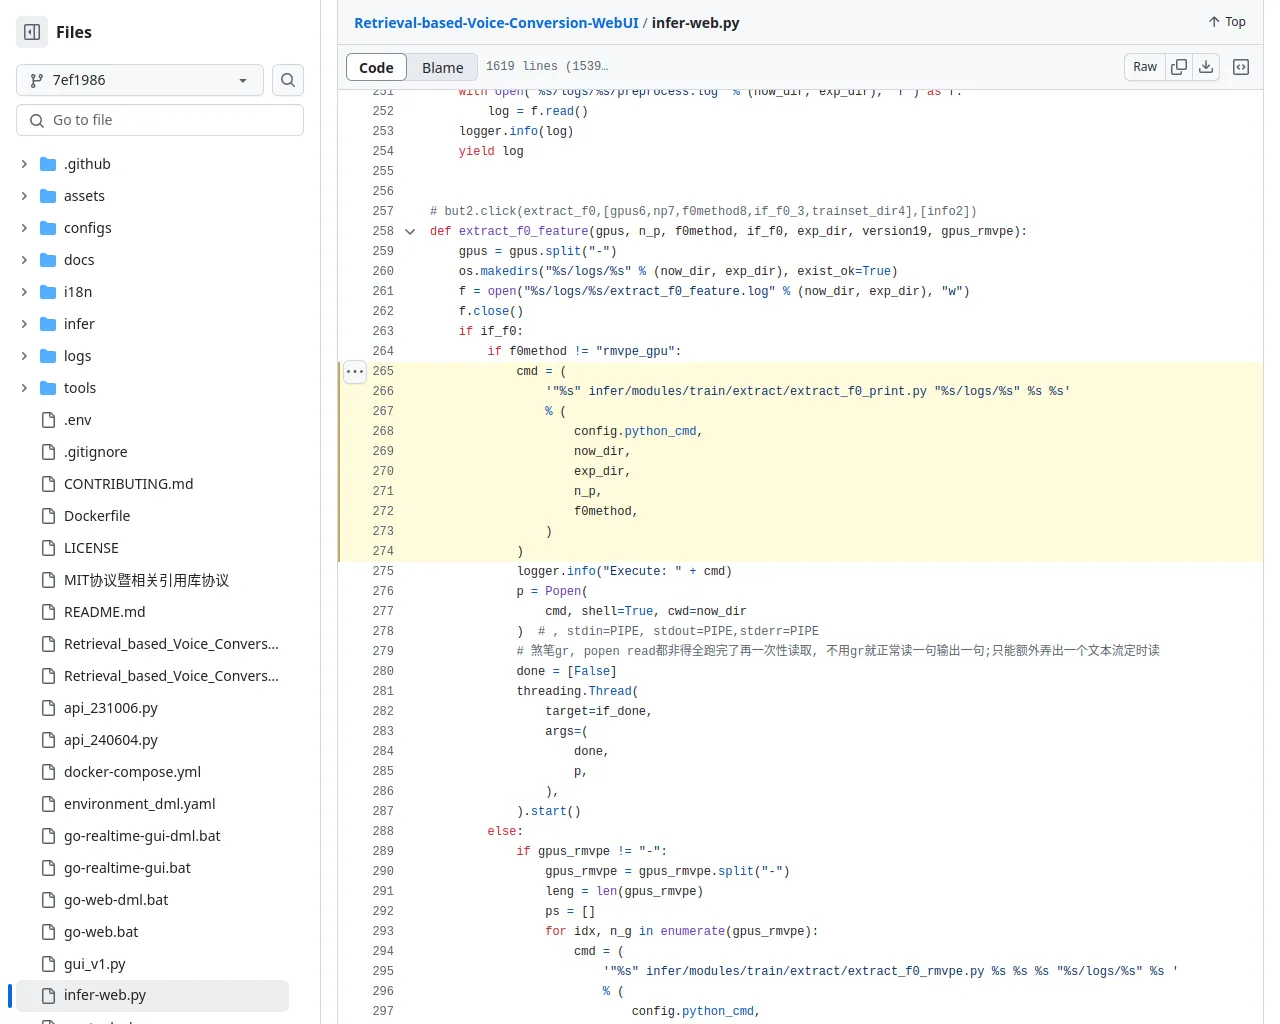This screenshot has width=1280, height=1024.
Task: Open environment_dml.yaml file
Action: point(140,804)
